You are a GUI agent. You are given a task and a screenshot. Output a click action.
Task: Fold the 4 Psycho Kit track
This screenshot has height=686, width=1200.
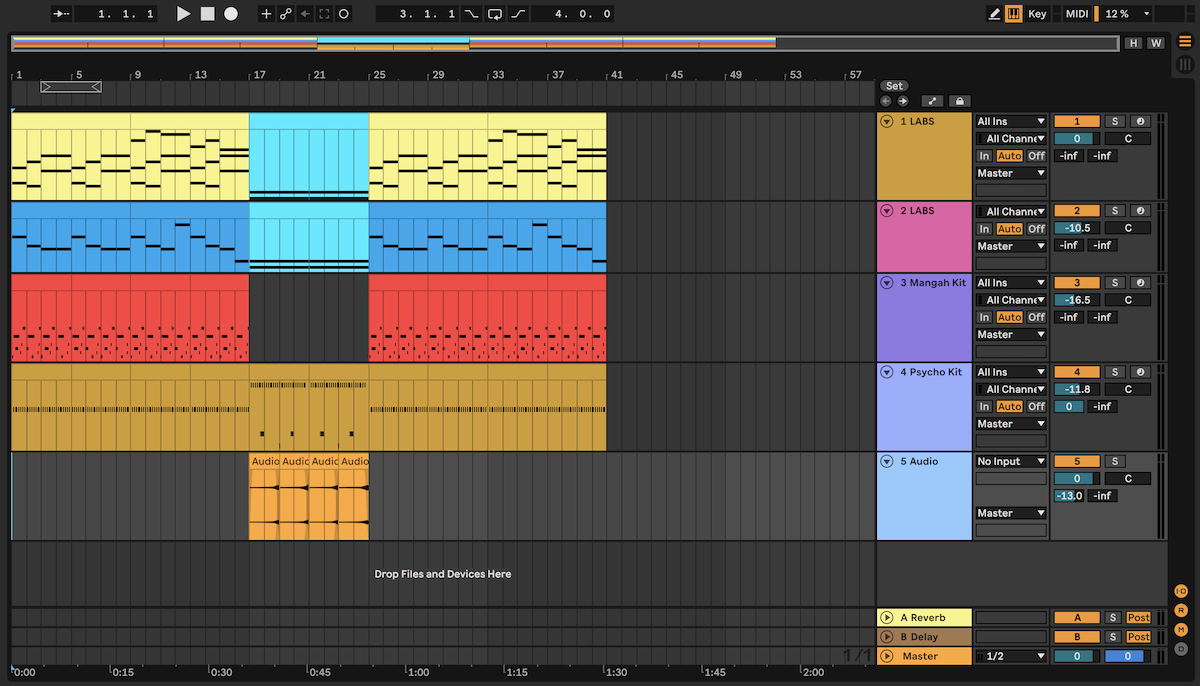(886, 372)
